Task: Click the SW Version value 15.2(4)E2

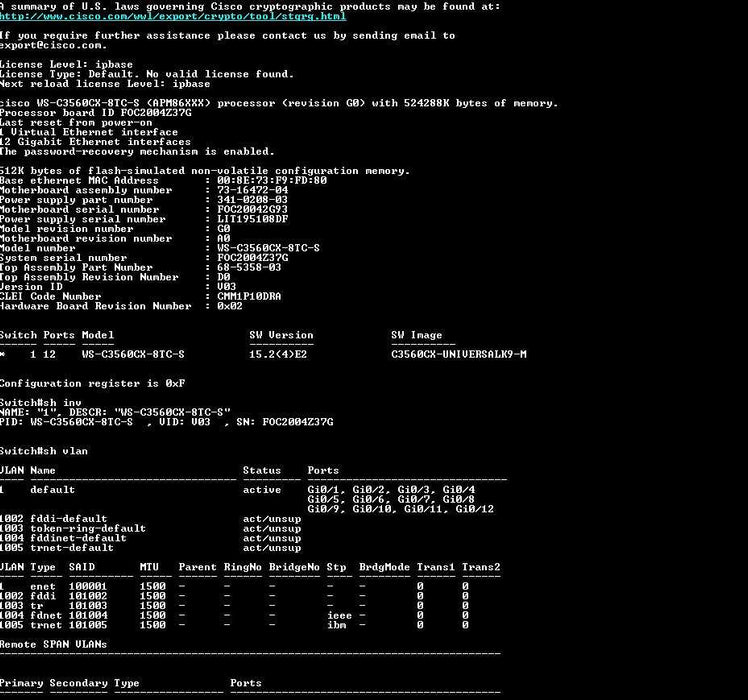Action: click(280, 354)
